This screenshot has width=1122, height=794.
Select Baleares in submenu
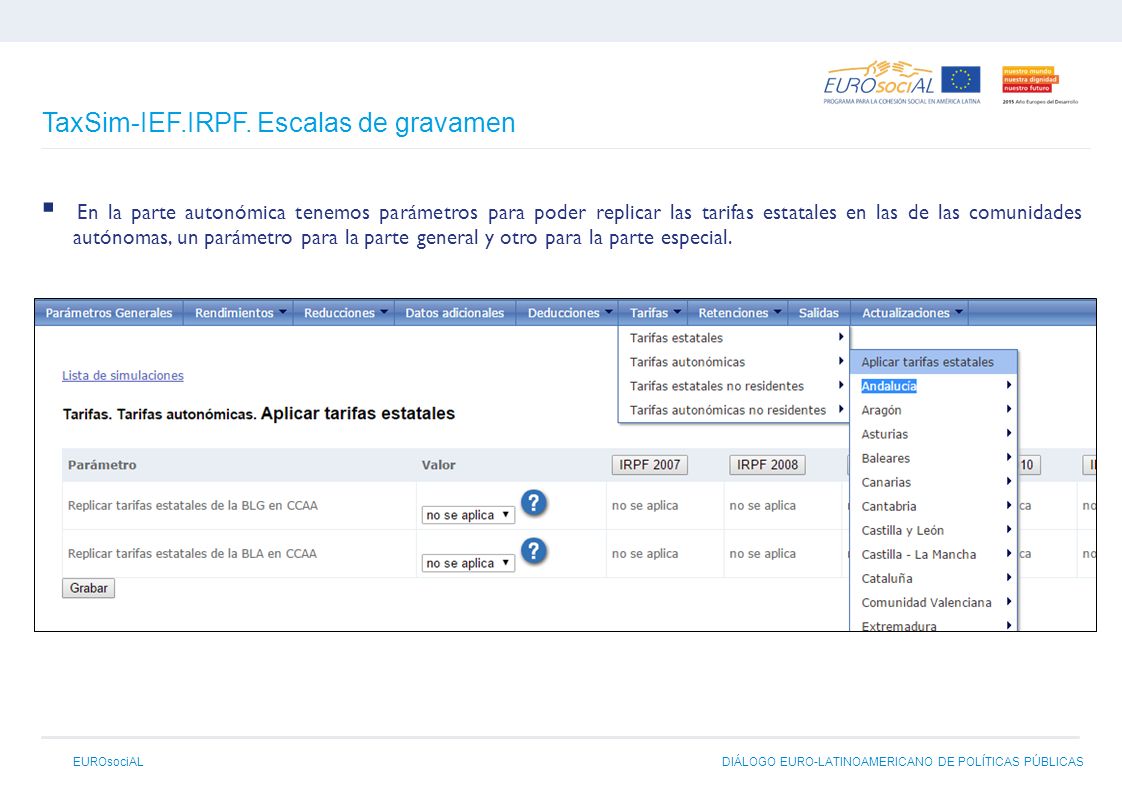click(933, 458)
